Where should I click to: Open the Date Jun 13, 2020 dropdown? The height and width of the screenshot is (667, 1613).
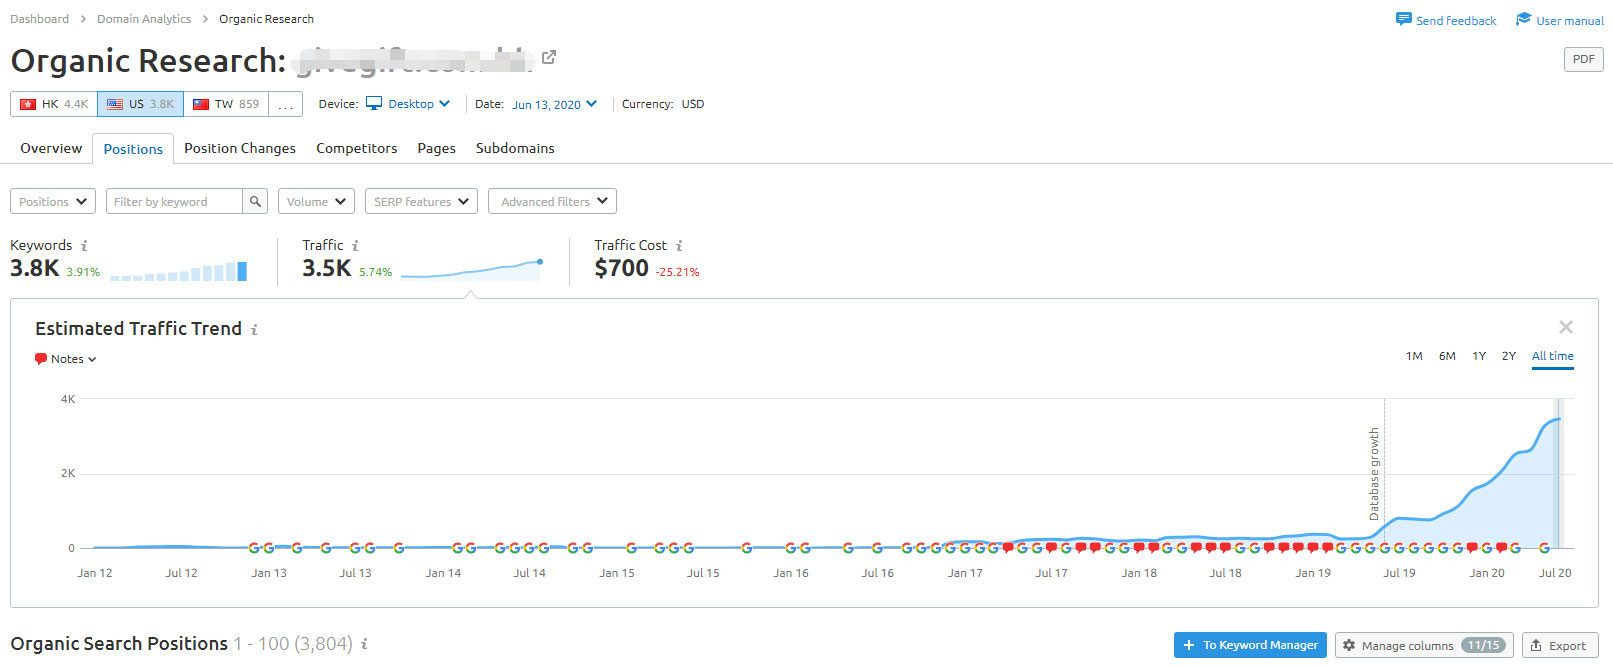(554, 104)
